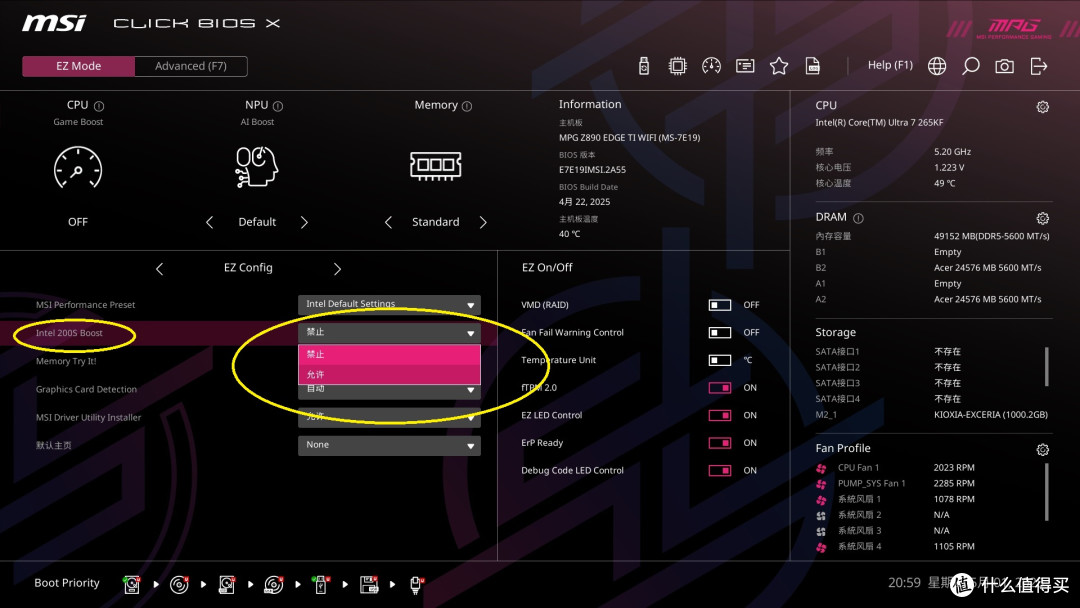Switch to EZ Mode tab

click(79, 66)
